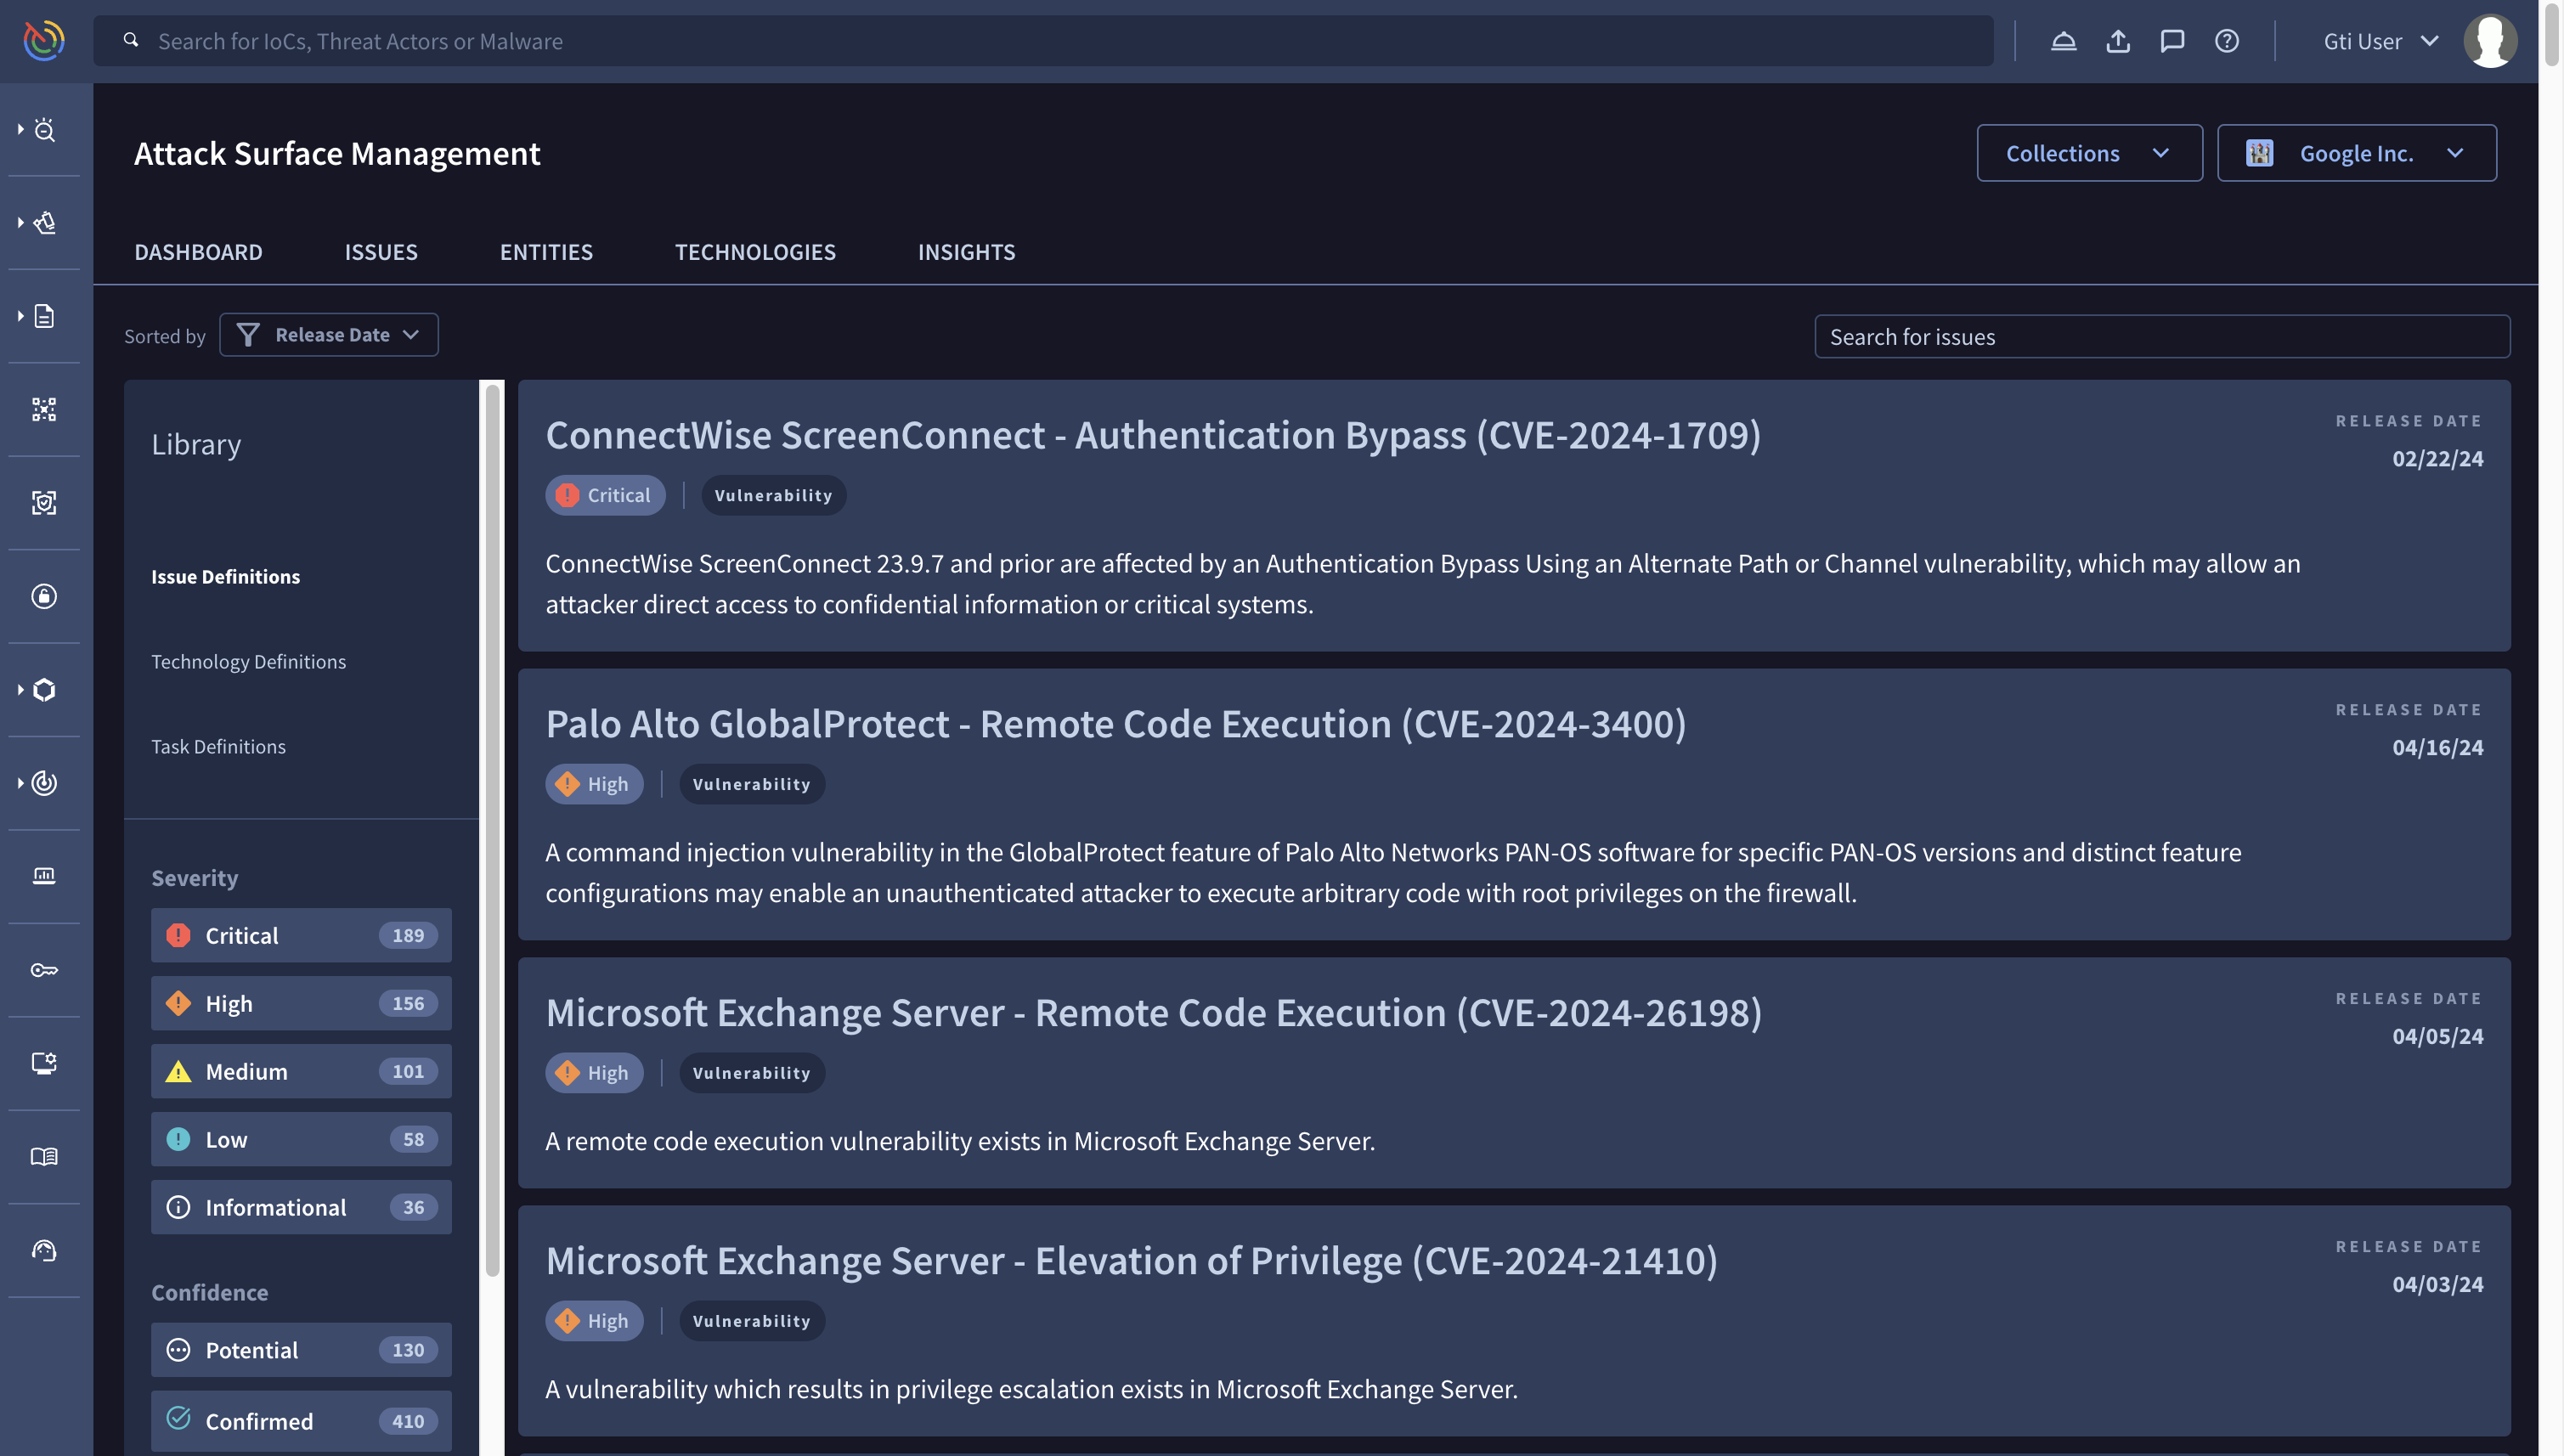Open Exchange Server CVE-2024-26198 issue
2564x1456 pixels.
point(1153,1013)
